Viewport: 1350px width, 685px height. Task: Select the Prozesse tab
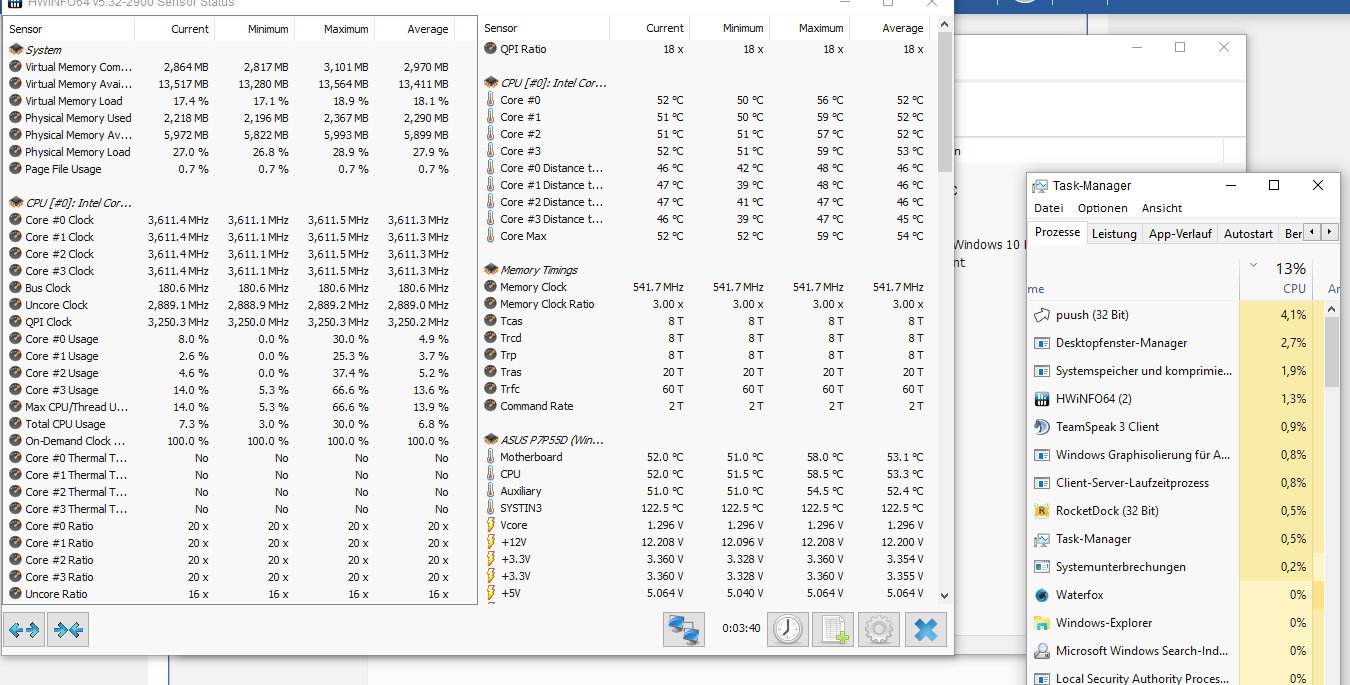[x=1057, y=232]
